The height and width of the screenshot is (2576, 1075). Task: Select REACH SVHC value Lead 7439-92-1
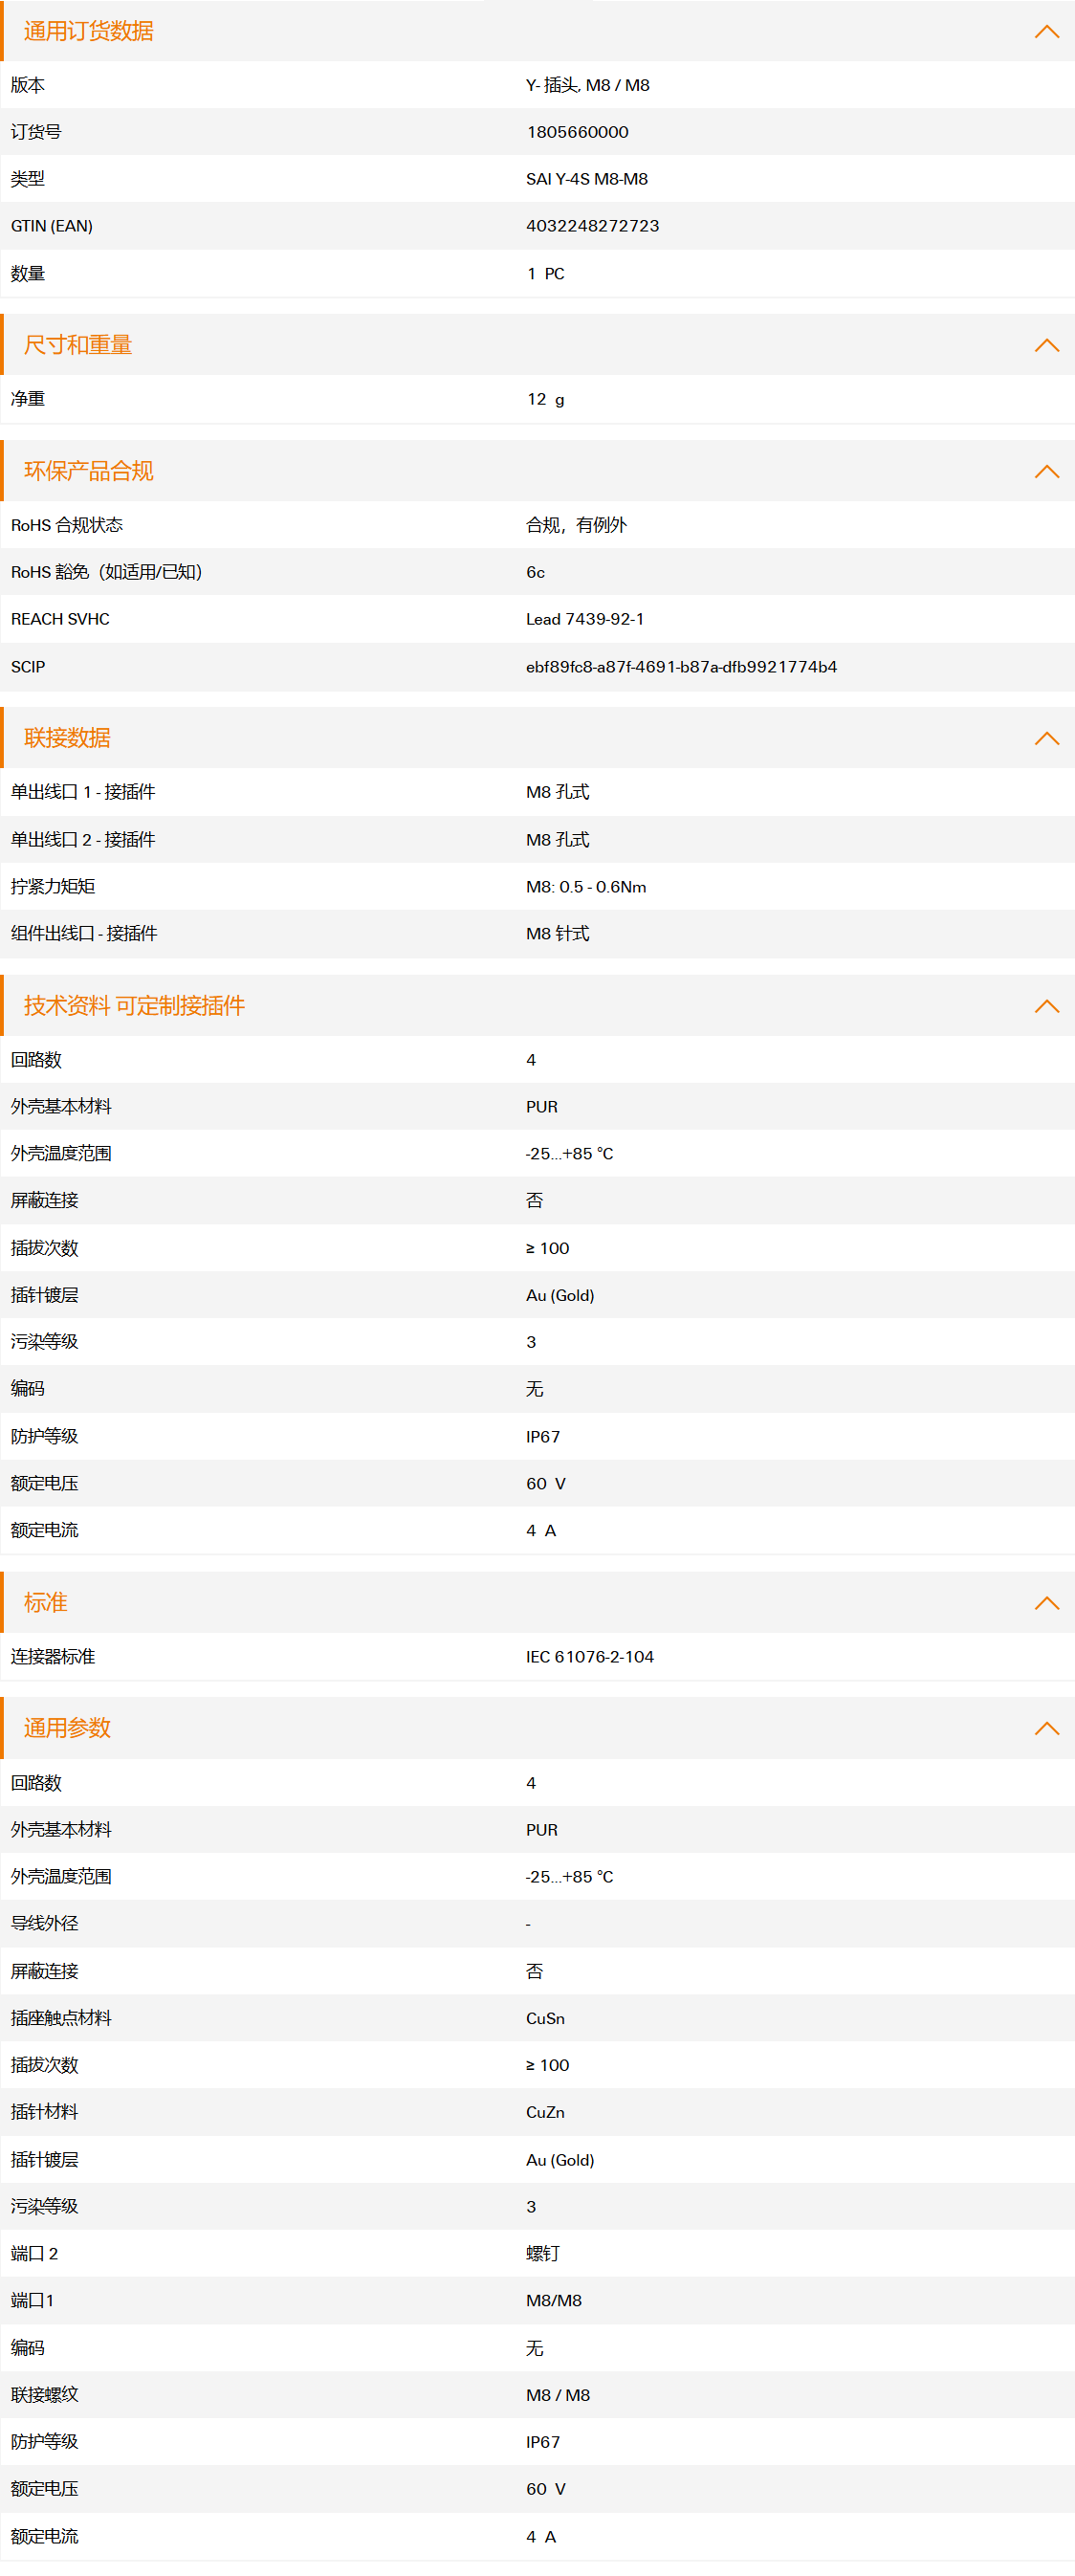point(585,620)
